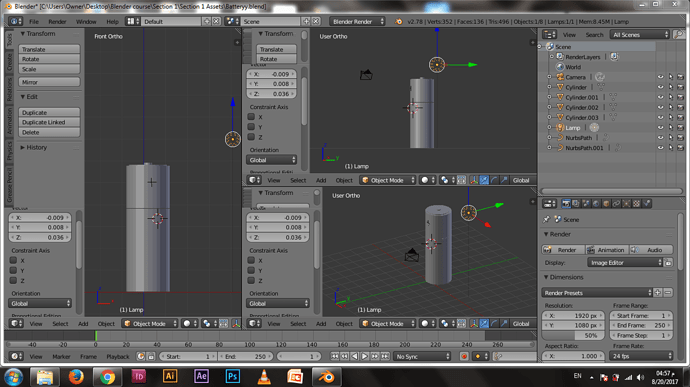
Task: Jump to end frame playback icon
Action: 385,356
